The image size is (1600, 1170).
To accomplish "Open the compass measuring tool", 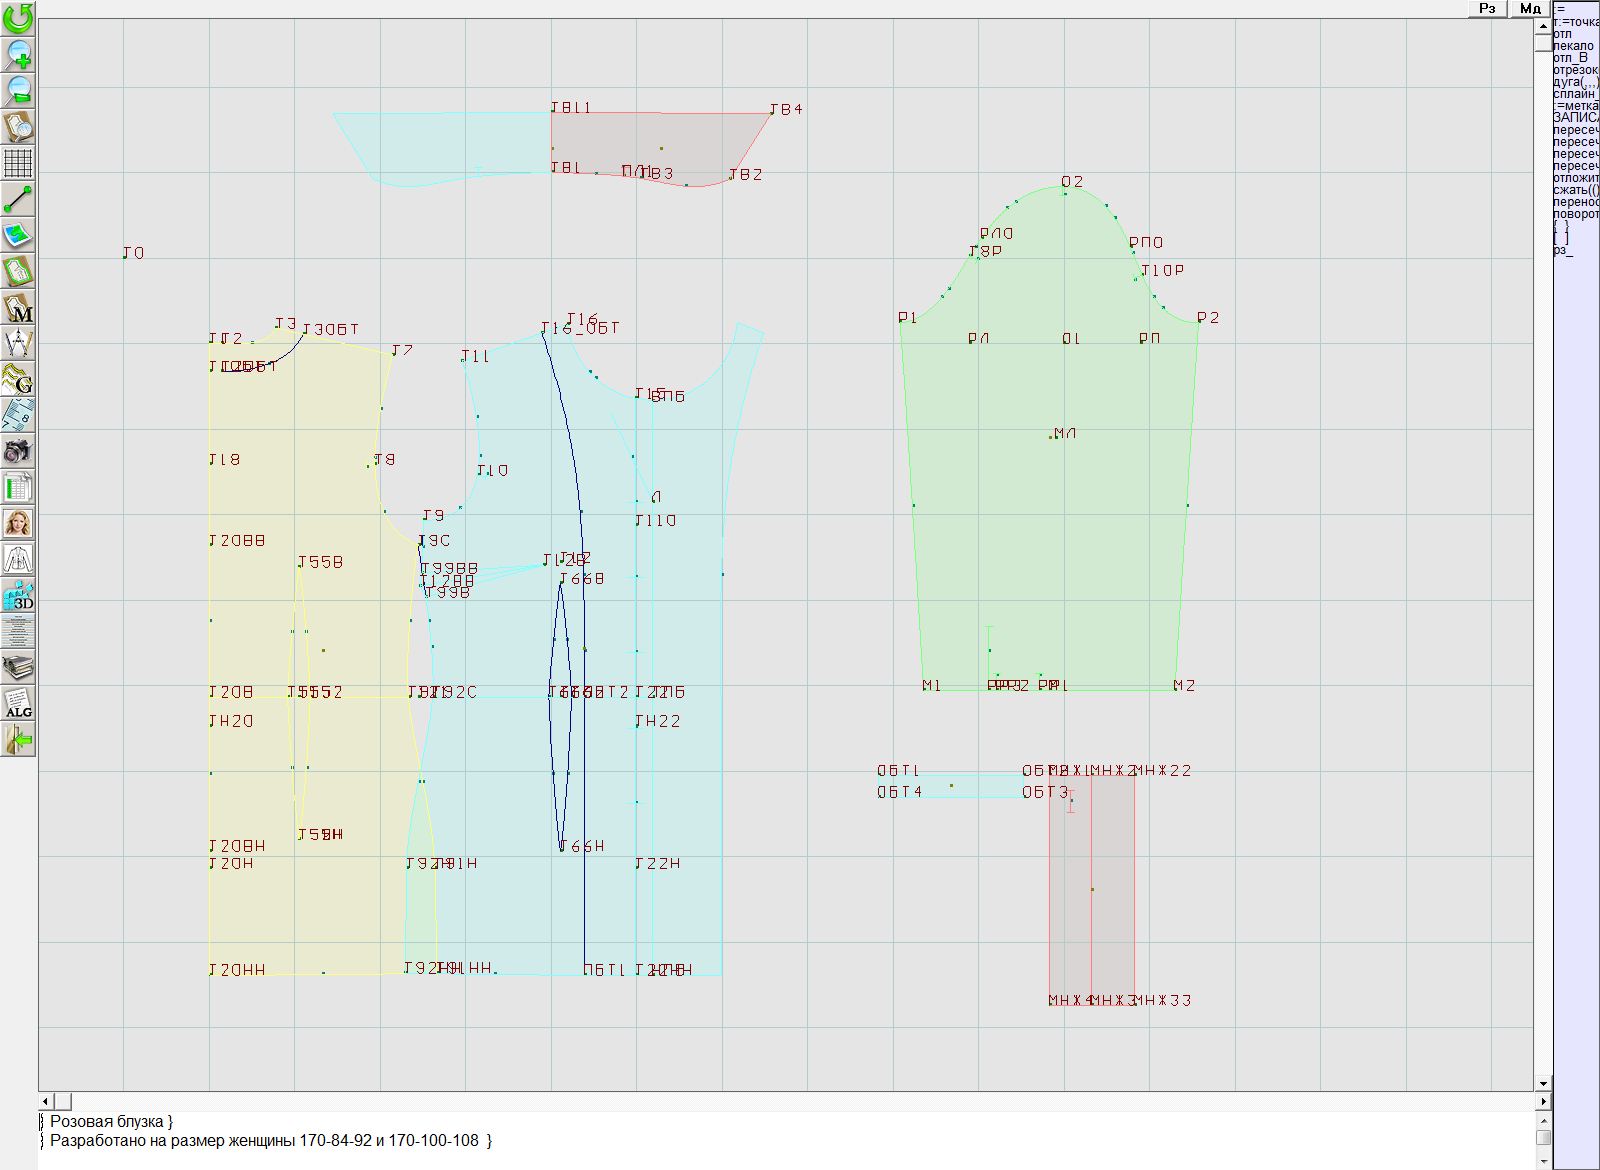I will pyautogui.click(x=18, y=343).
